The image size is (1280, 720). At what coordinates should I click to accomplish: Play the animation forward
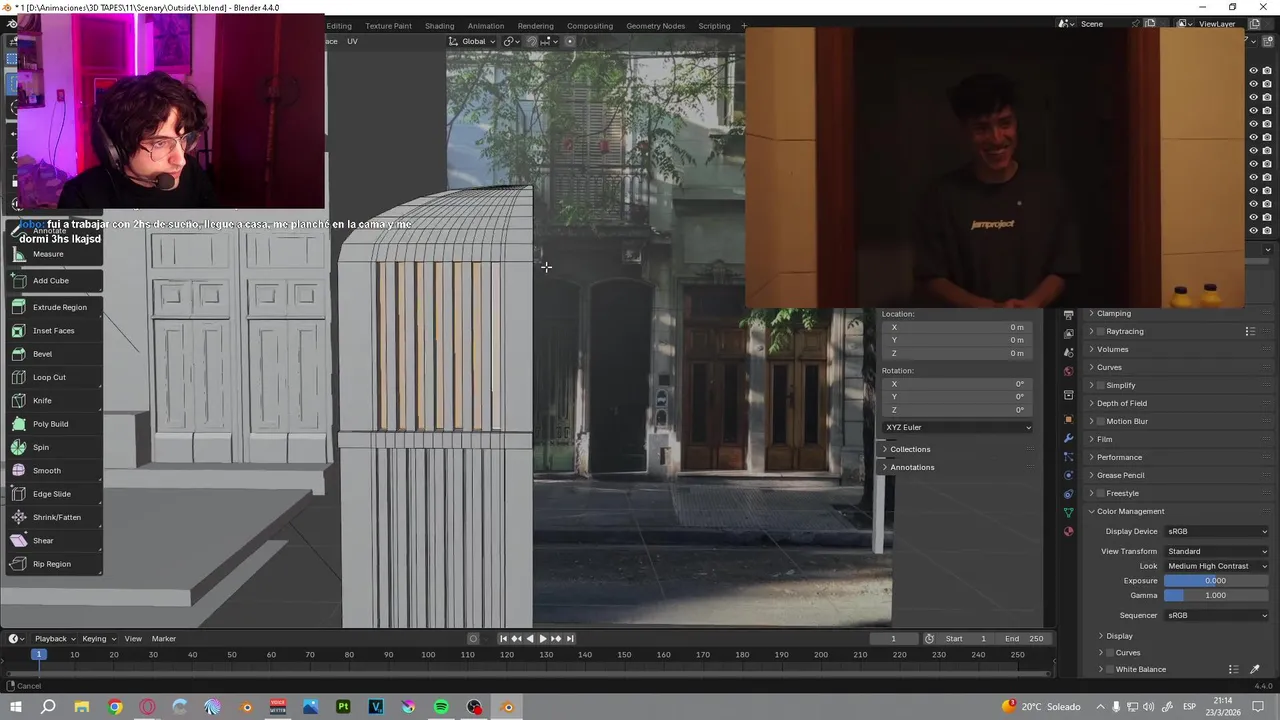click(543, 639)
